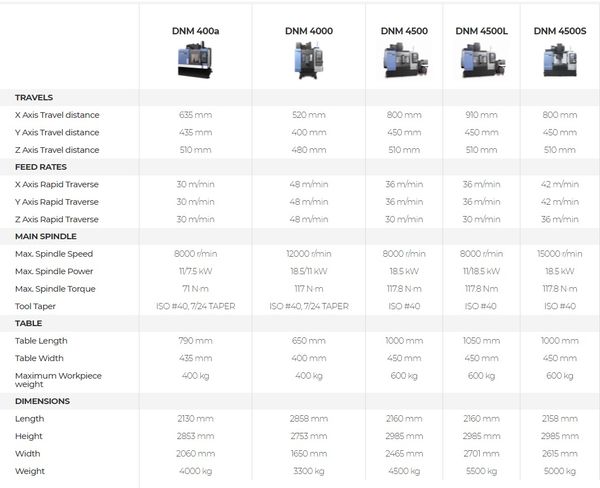The width and height of the screenshot is (600, 488).
Task: Click the Max. Spindle Speed row label
Action: pos(55,254)
